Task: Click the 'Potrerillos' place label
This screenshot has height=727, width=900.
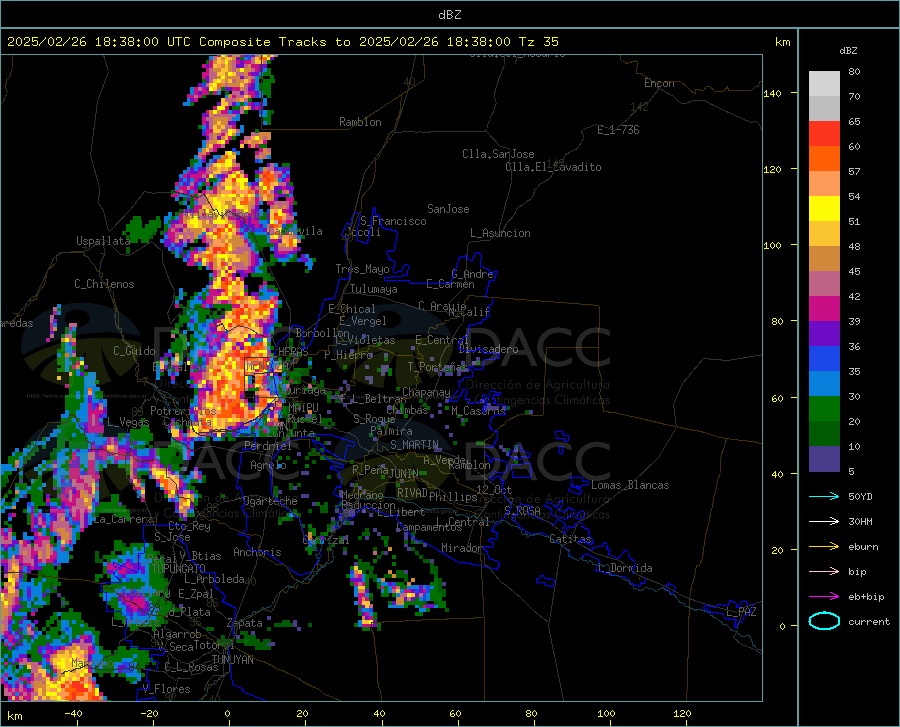Action: [183, 411]
